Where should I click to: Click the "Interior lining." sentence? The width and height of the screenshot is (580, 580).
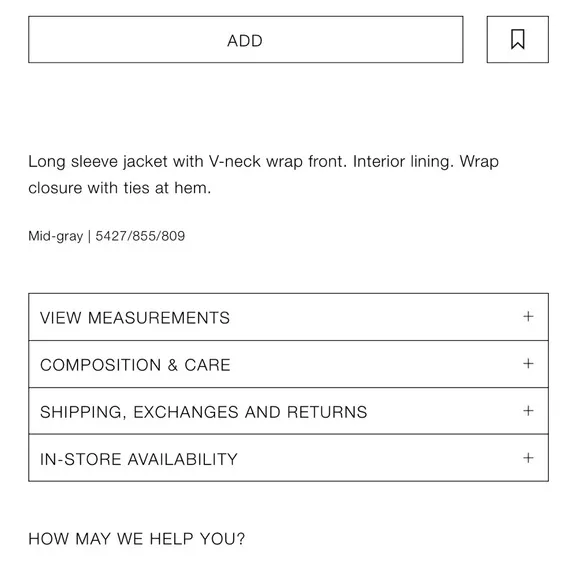tap(403, 162)
